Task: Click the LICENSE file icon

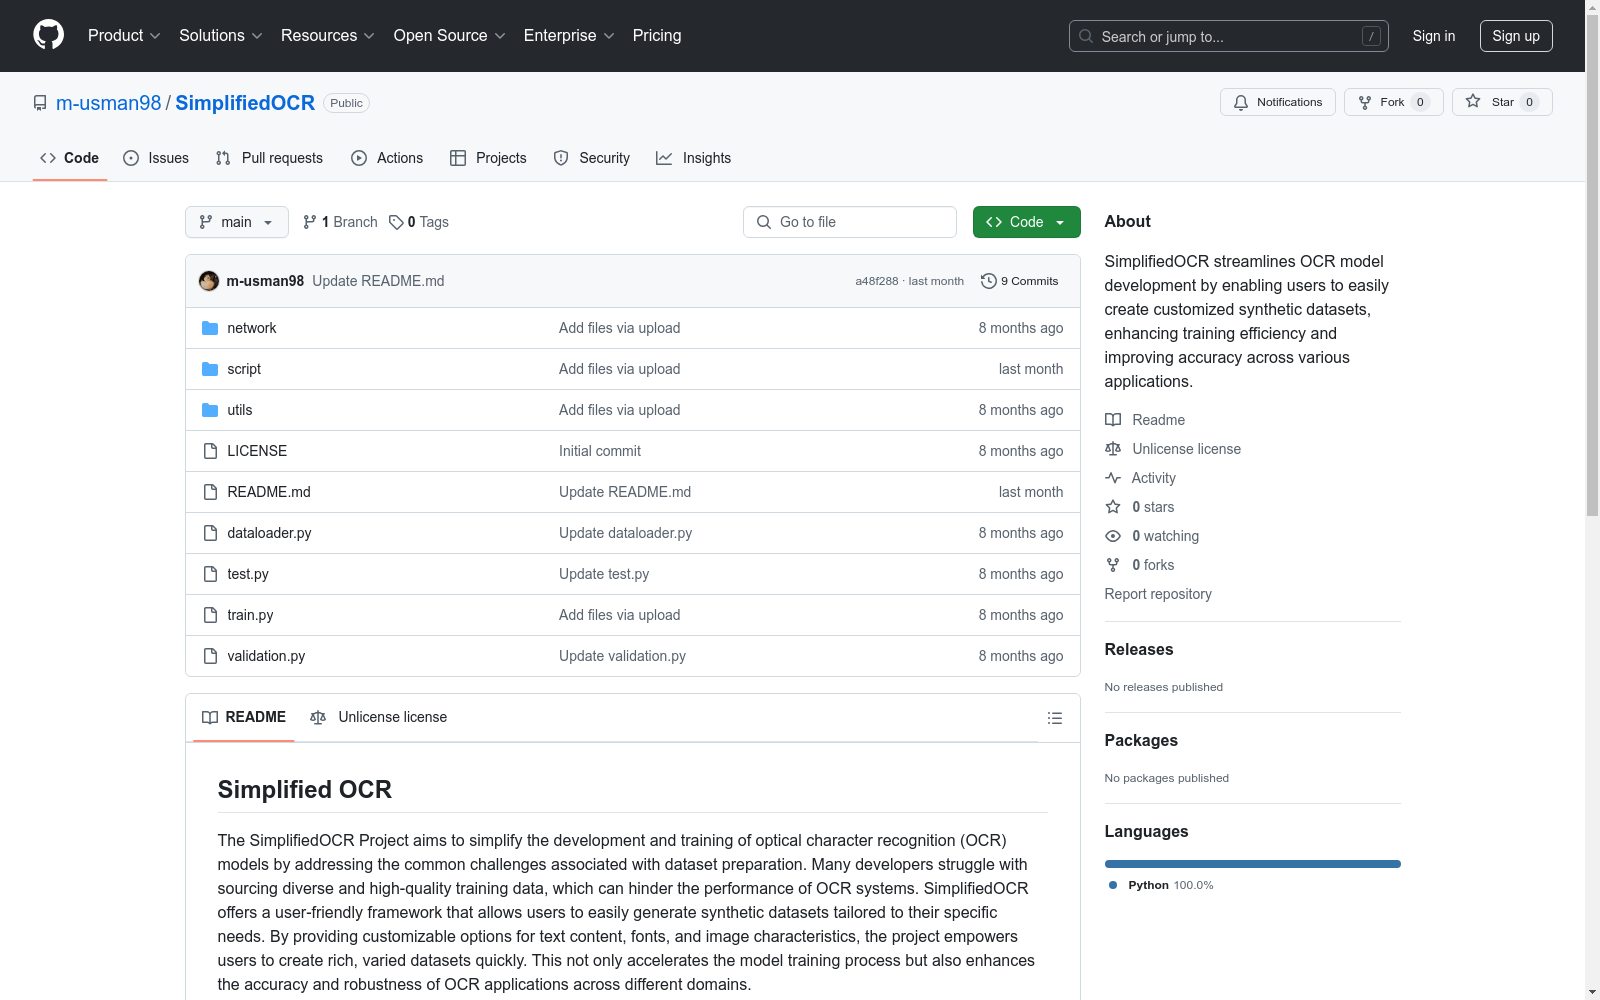Action: 210,451
